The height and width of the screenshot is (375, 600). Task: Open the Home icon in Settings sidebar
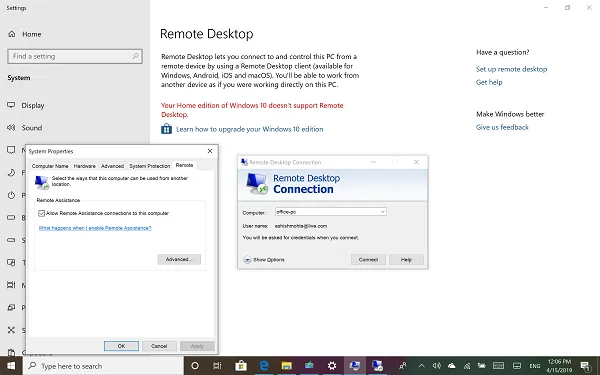[x=12, y=34]
